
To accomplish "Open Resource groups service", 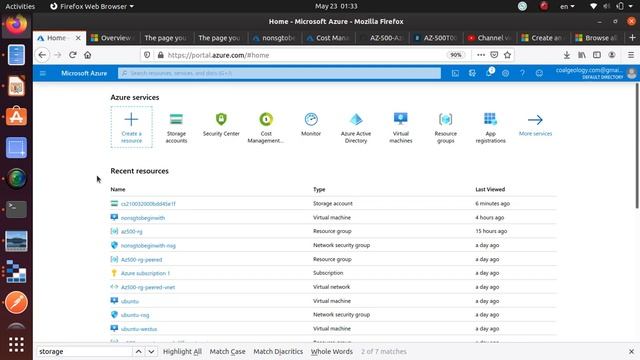I will (446, 128).
